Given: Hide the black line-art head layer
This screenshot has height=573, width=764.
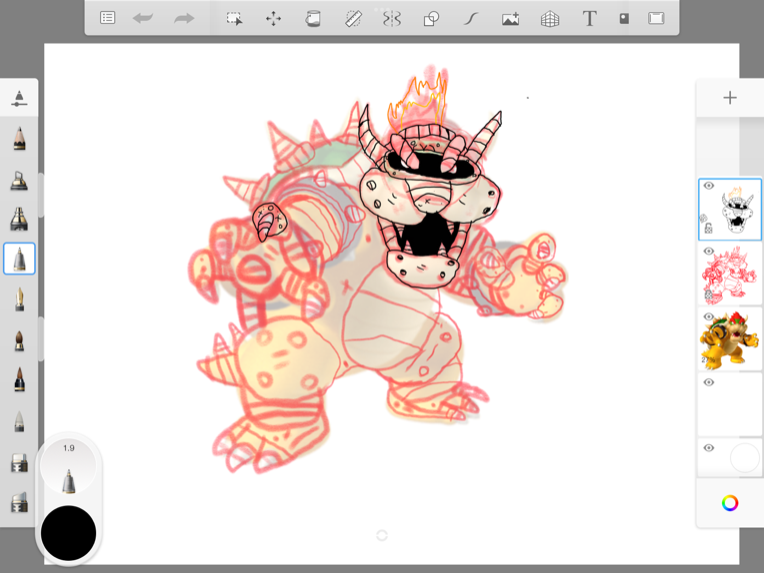Looking at the screenshot, I should pos(708,186).
